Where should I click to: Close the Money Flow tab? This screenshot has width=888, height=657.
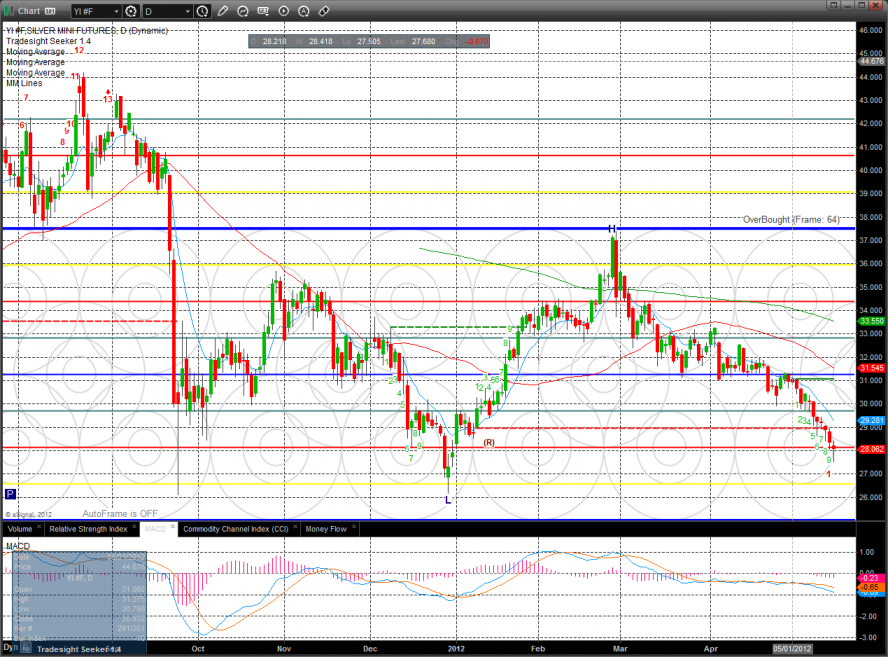[x=353, y=527]
